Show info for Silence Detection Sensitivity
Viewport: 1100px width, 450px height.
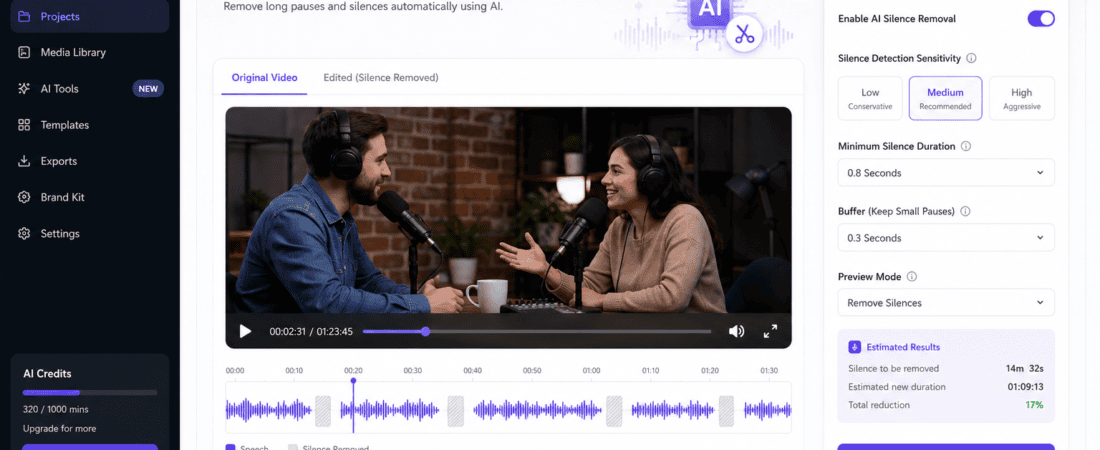click(x=971, y=58)
